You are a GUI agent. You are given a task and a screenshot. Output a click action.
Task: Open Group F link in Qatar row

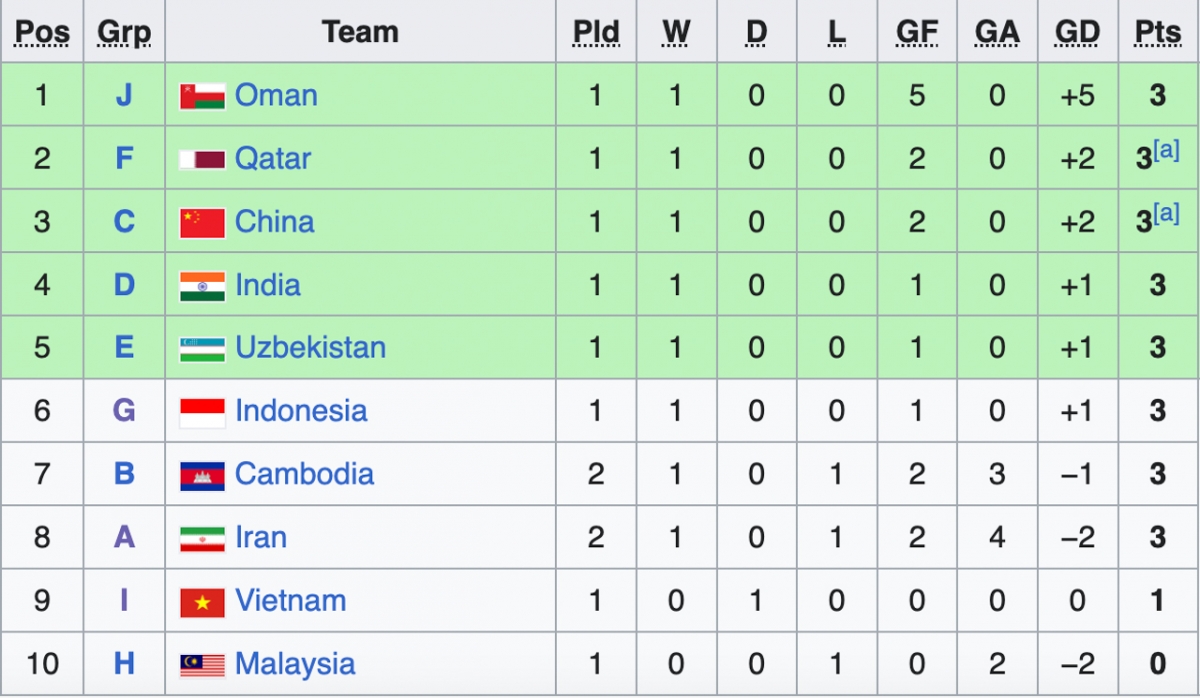(x=124, y=159)
